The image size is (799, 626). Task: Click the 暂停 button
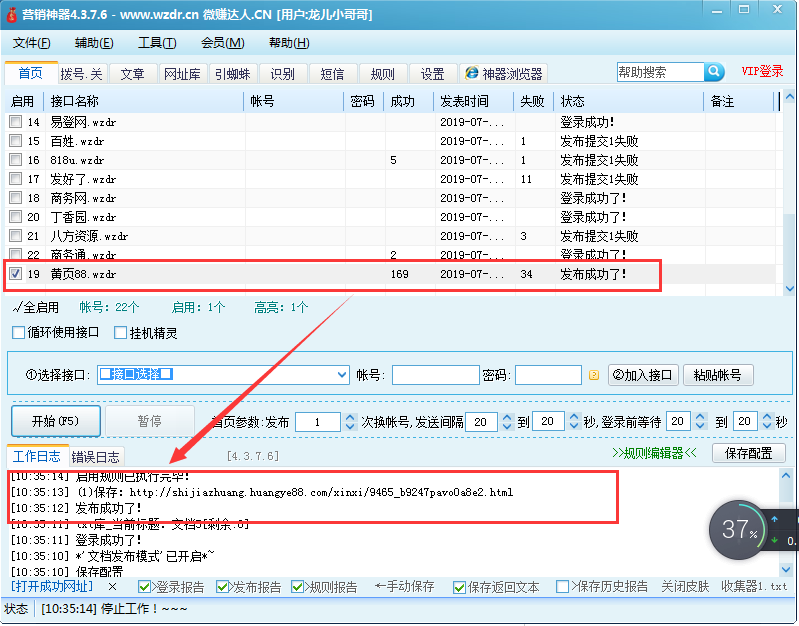coord(150,421)
